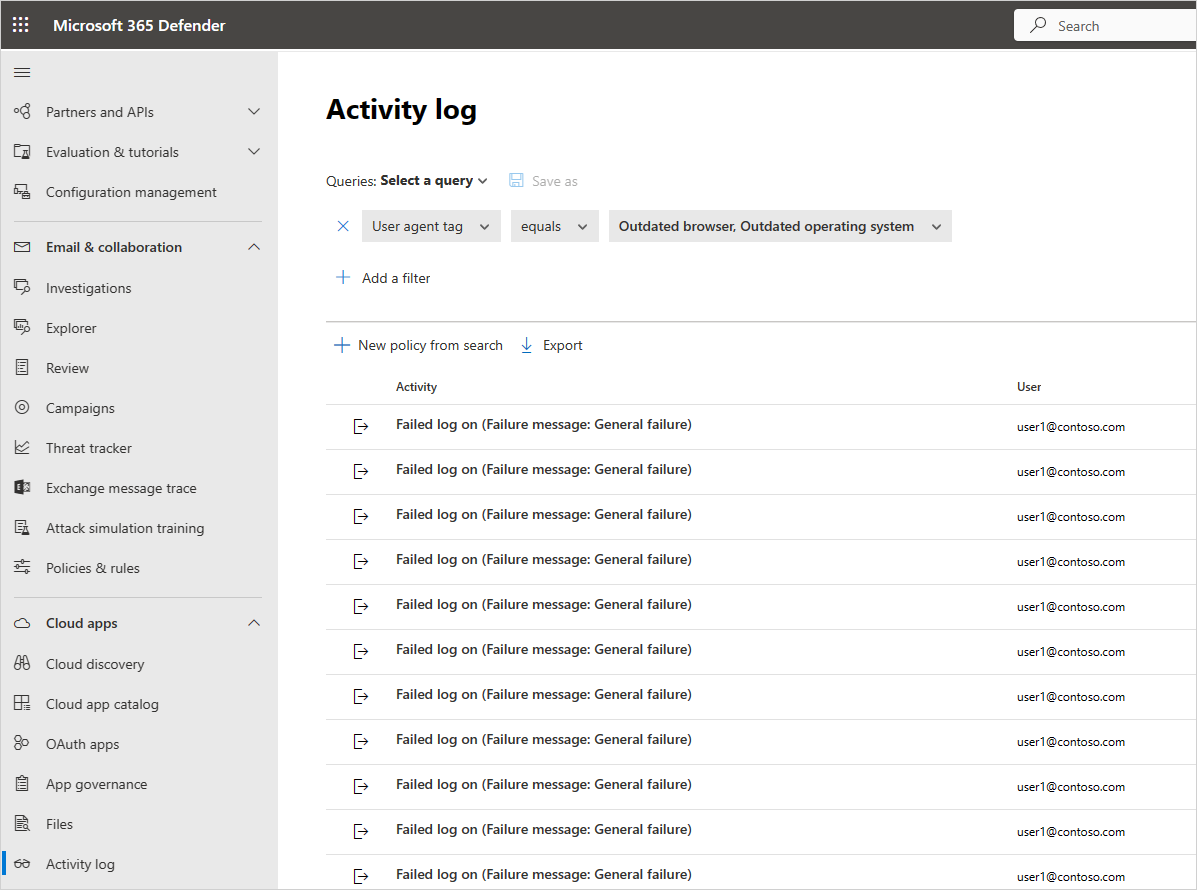The width and height of the screenshot is (1197, 890).
Task: Collapse the navigation using the hamburger icon
Action: [21, 71]
